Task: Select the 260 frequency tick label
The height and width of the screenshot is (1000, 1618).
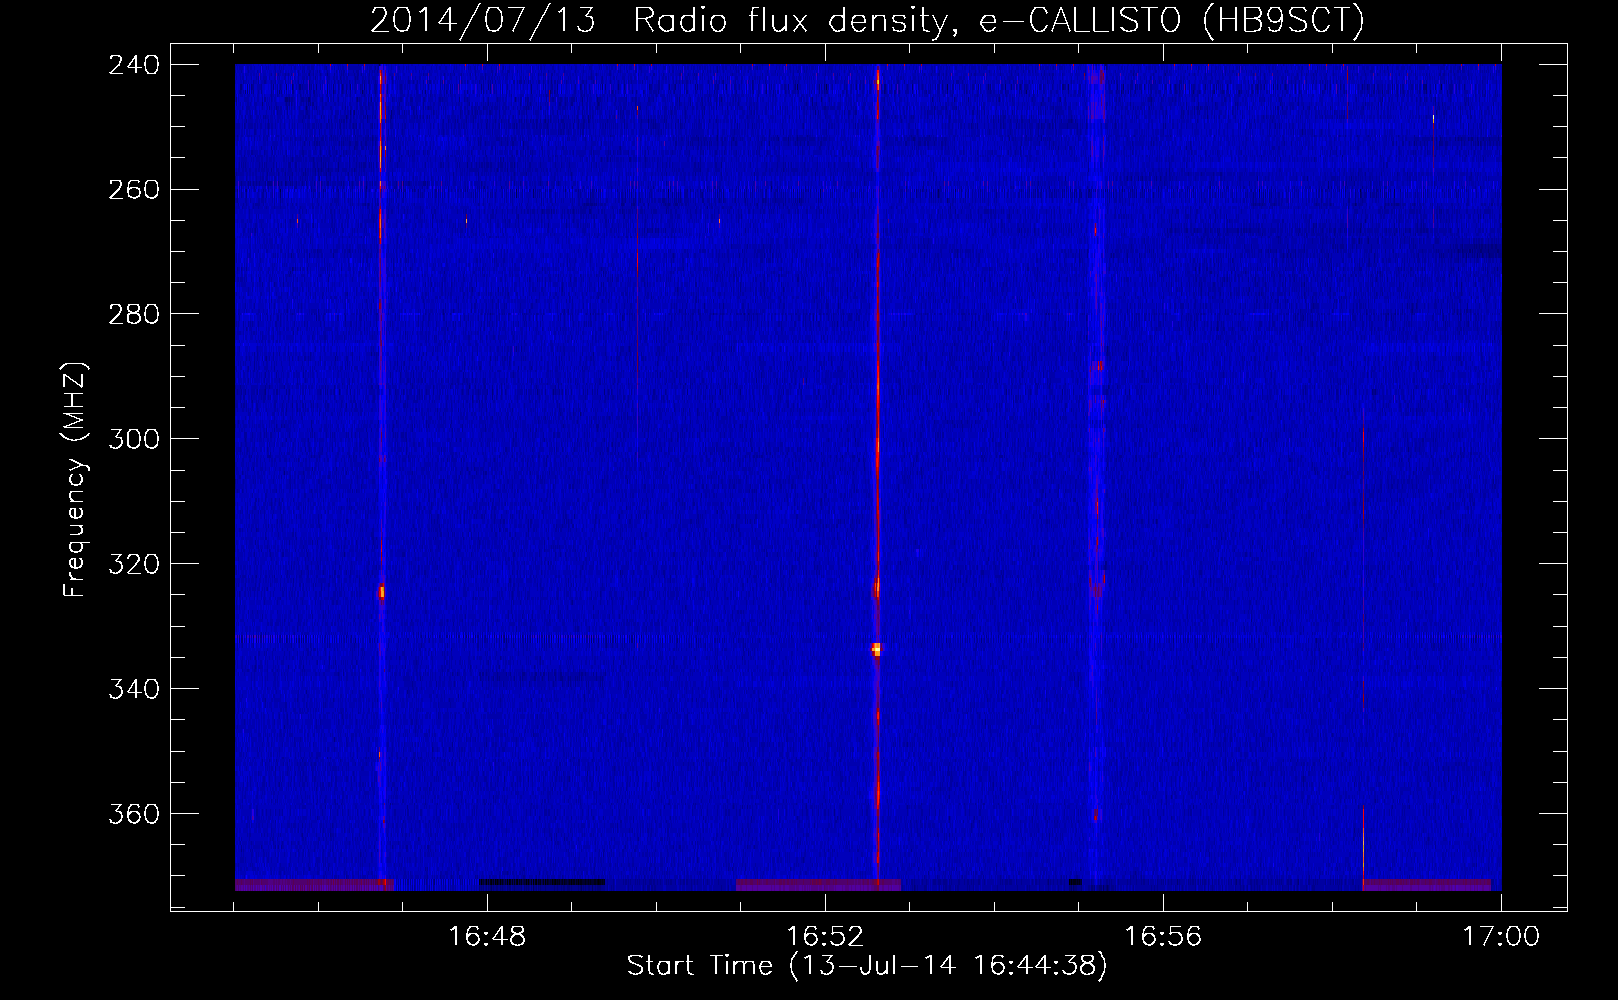Action: tap(133, 189)
